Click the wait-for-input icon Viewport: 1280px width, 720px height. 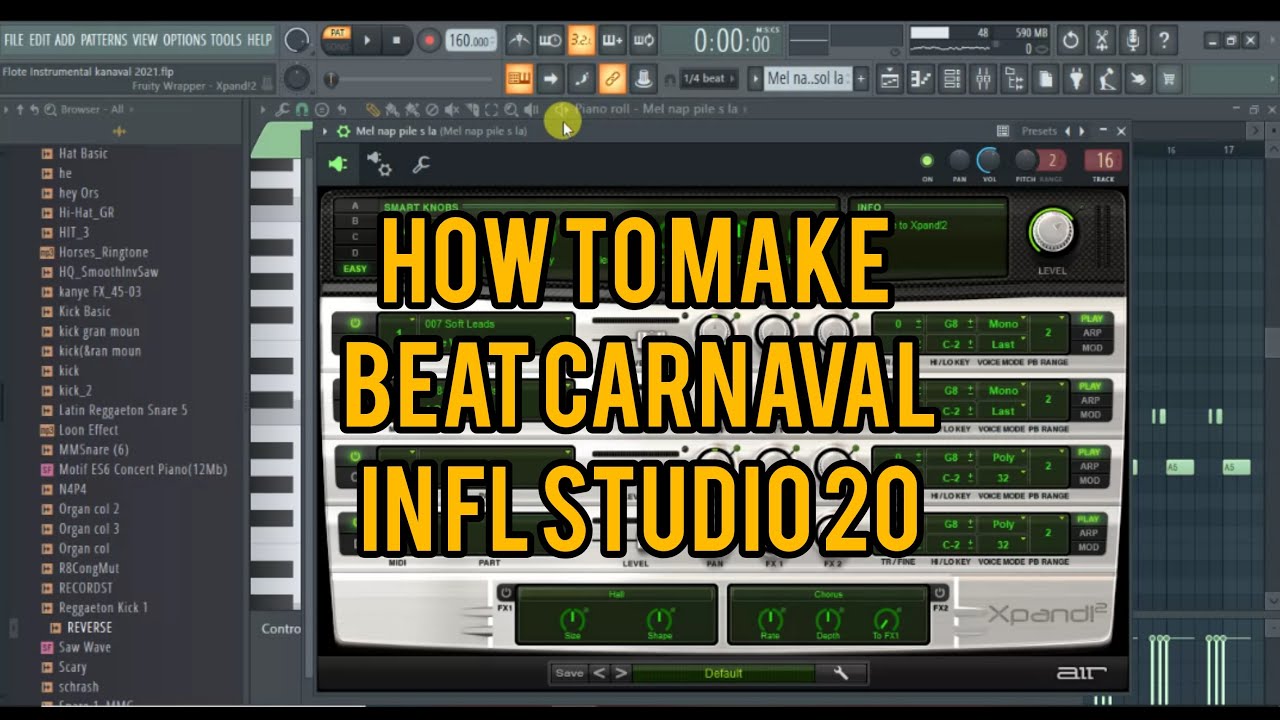(x=550, y=41)
